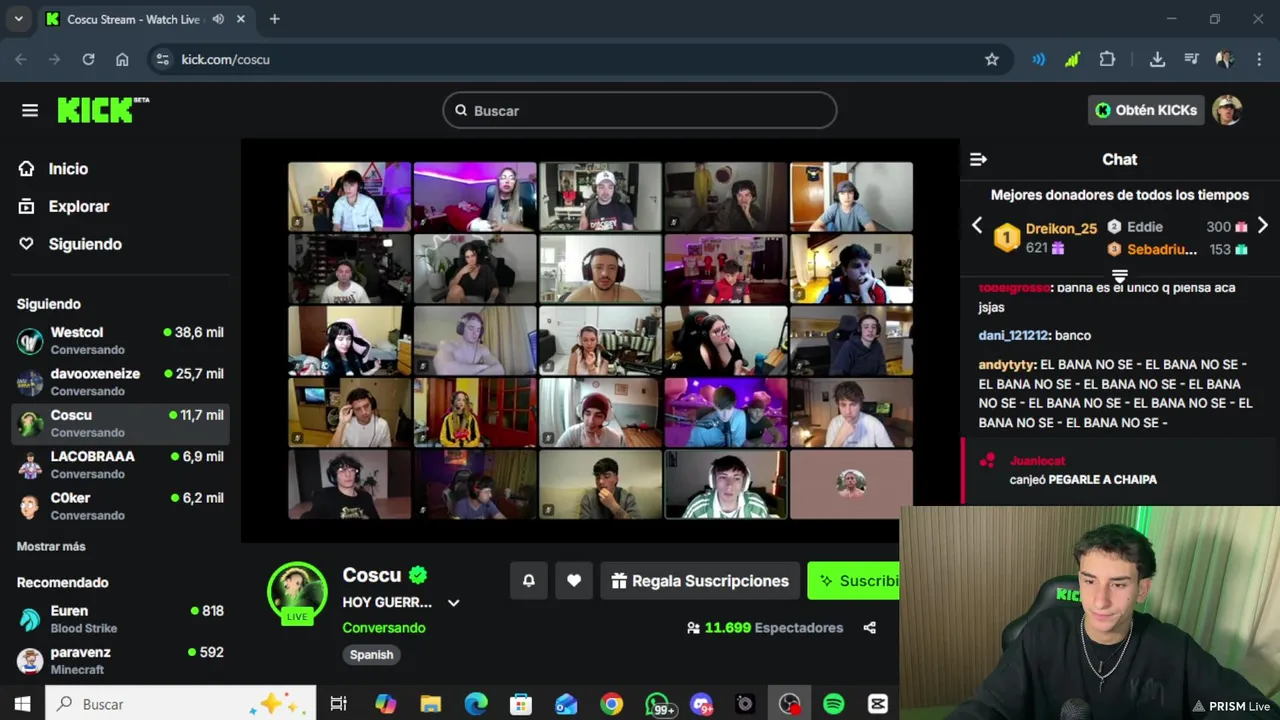This screenshot has height=720, width=1280.
Task: Open Westcol's followed channel
Action: click(x=120, y=340)
